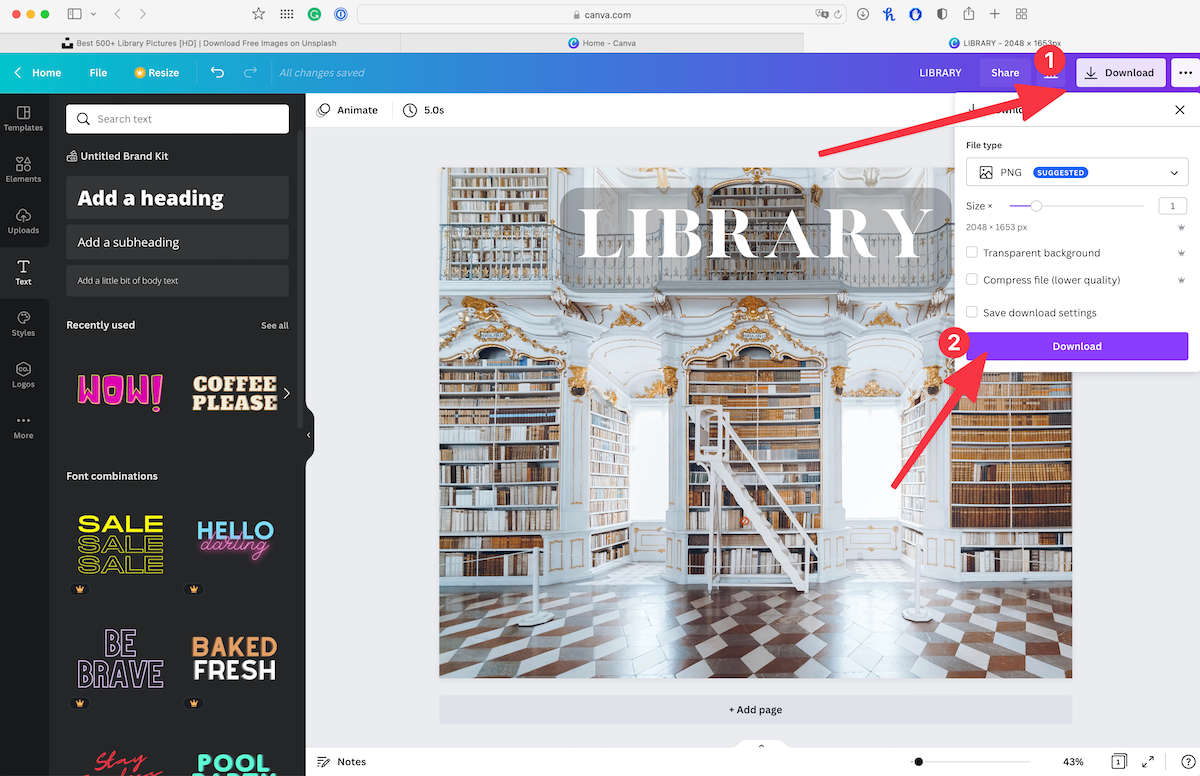
Task: Select the COFFEE PLEASE text style
Action: pos(234,393)
